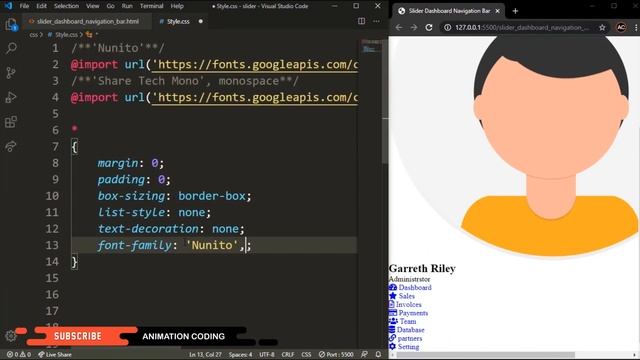This screenshot has width=640, height=360.
Task: Close the Slider Dashboard Navigation Bar tab
Action: point(497,11)
